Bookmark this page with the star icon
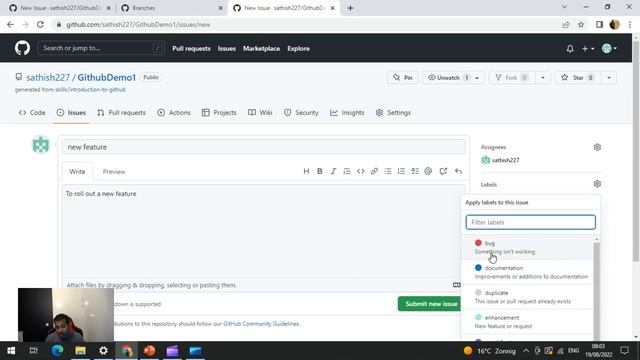This screenshot has width=640, height=360. click(581, 24)
